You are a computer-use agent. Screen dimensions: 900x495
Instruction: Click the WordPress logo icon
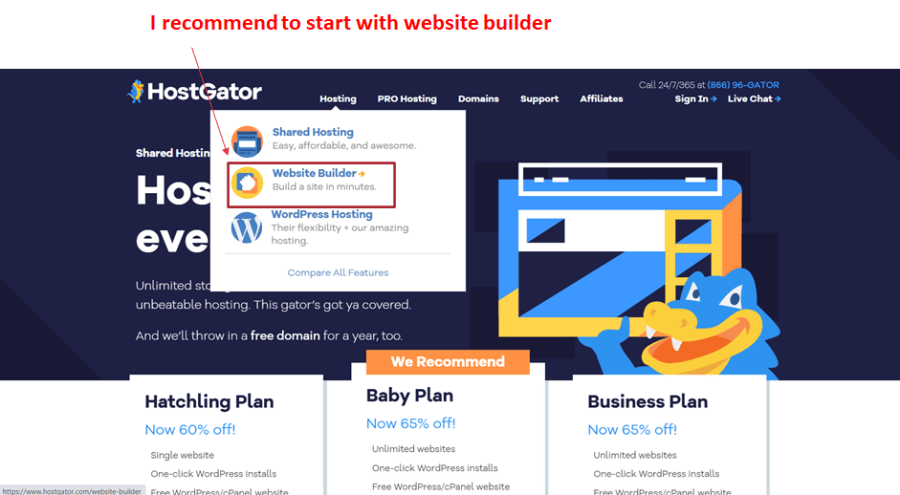point(247,227)
